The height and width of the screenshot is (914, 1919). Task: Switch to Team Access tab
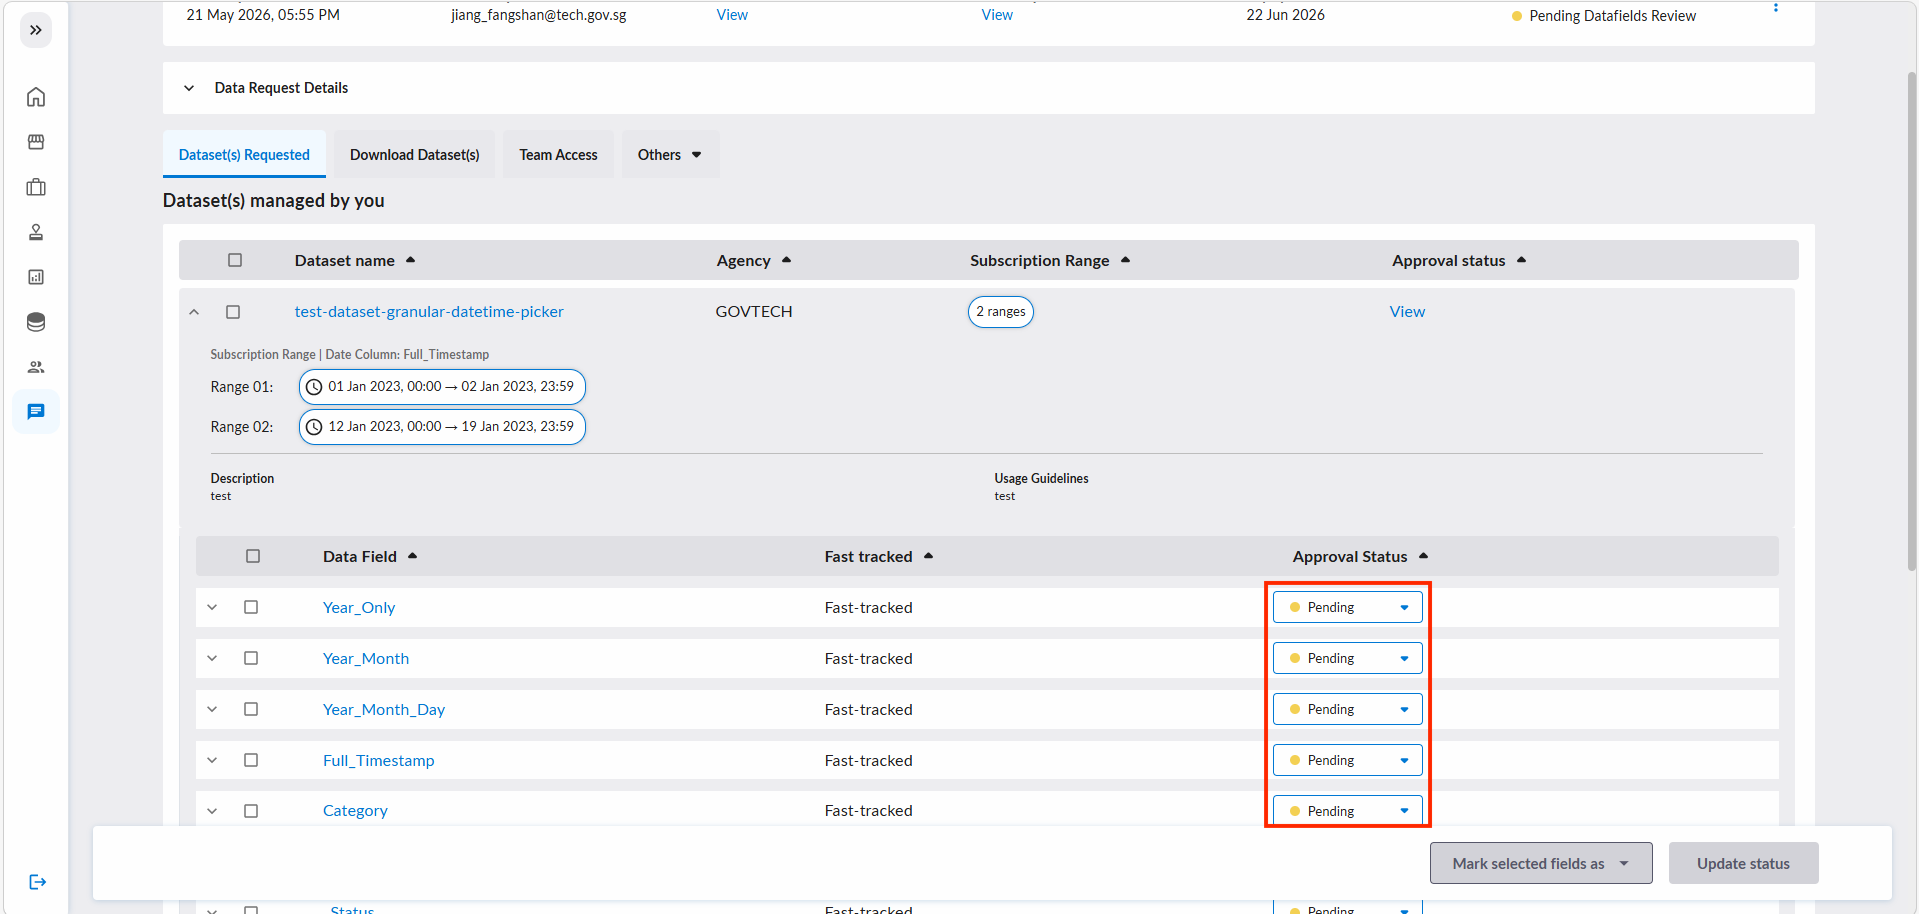(558, 154)
